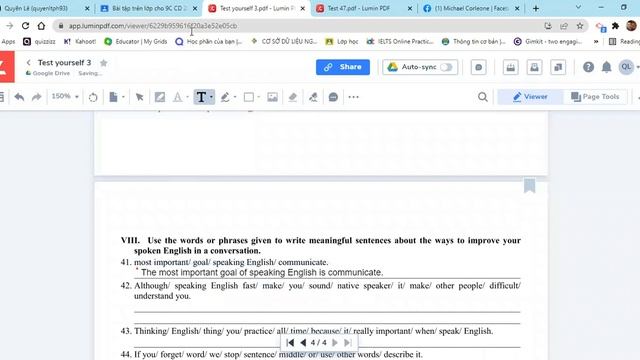Activate the free text T tool
640x360 pixels.
pos(201,97)
